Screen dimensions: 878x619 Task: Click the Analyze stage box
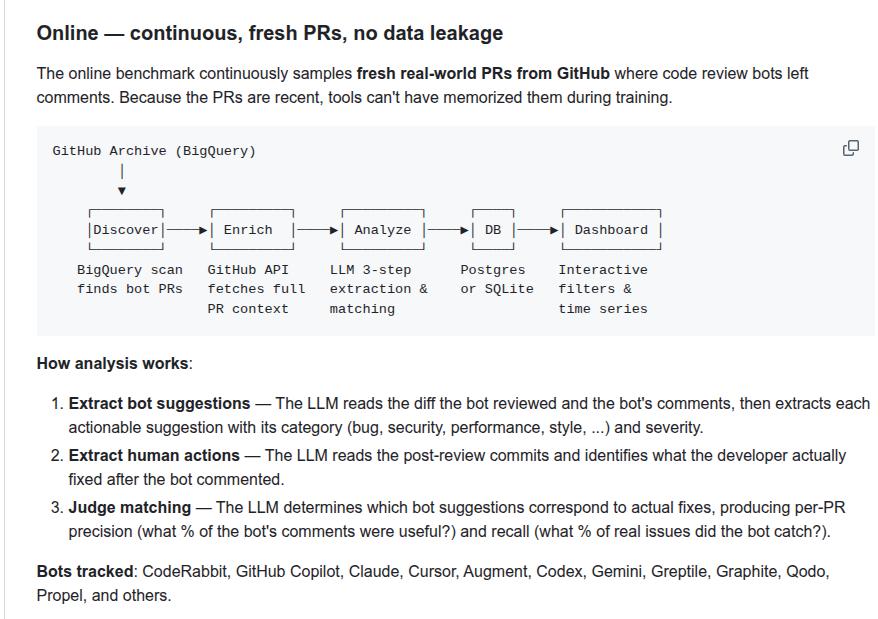[x=383, y=230]
